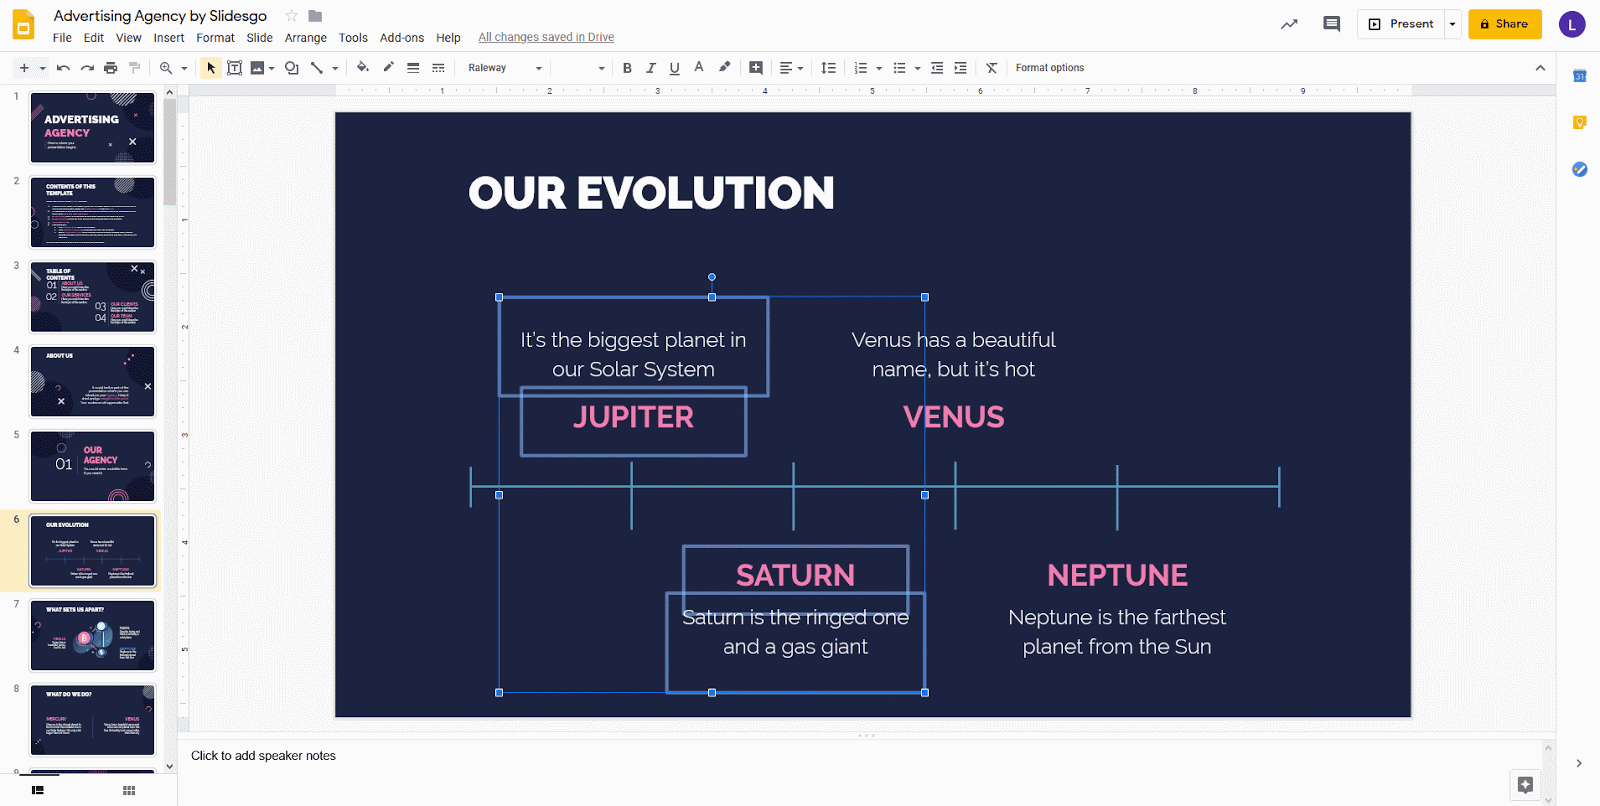Open the Raleway font dropdown

(x=504, y=68)
